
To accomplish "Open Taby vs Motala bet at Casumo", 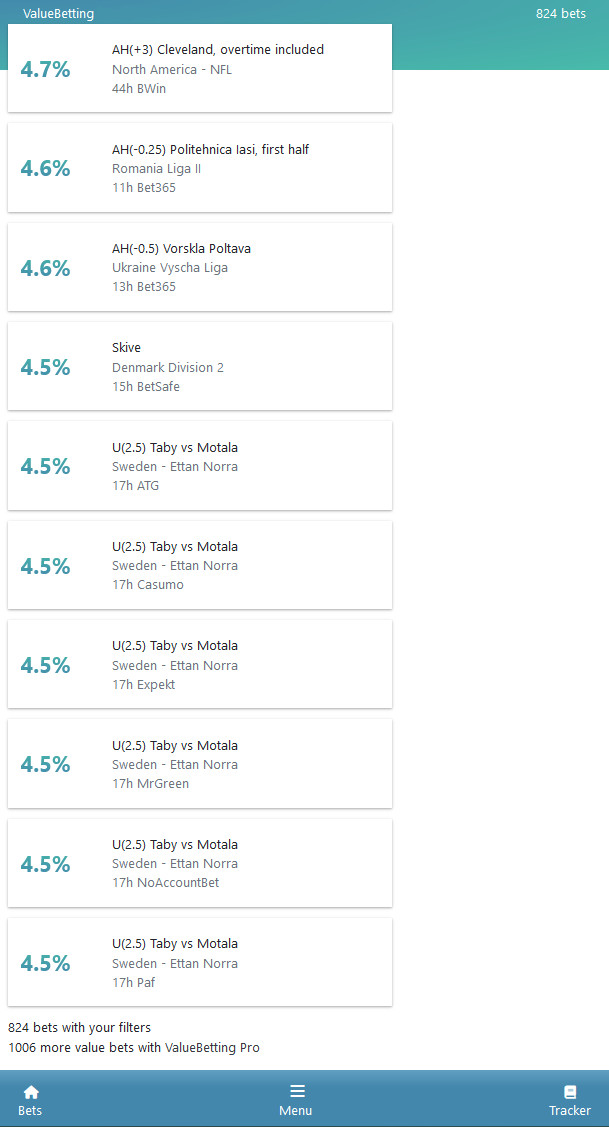I will 200,565.
